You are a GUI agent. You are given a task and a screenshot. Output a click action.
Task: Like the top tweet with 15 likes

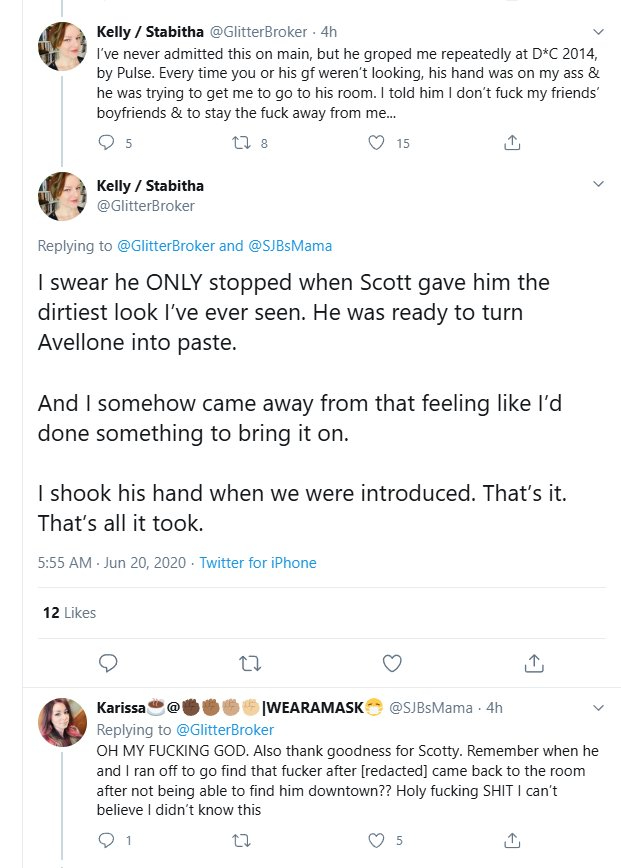pos(377,144)
